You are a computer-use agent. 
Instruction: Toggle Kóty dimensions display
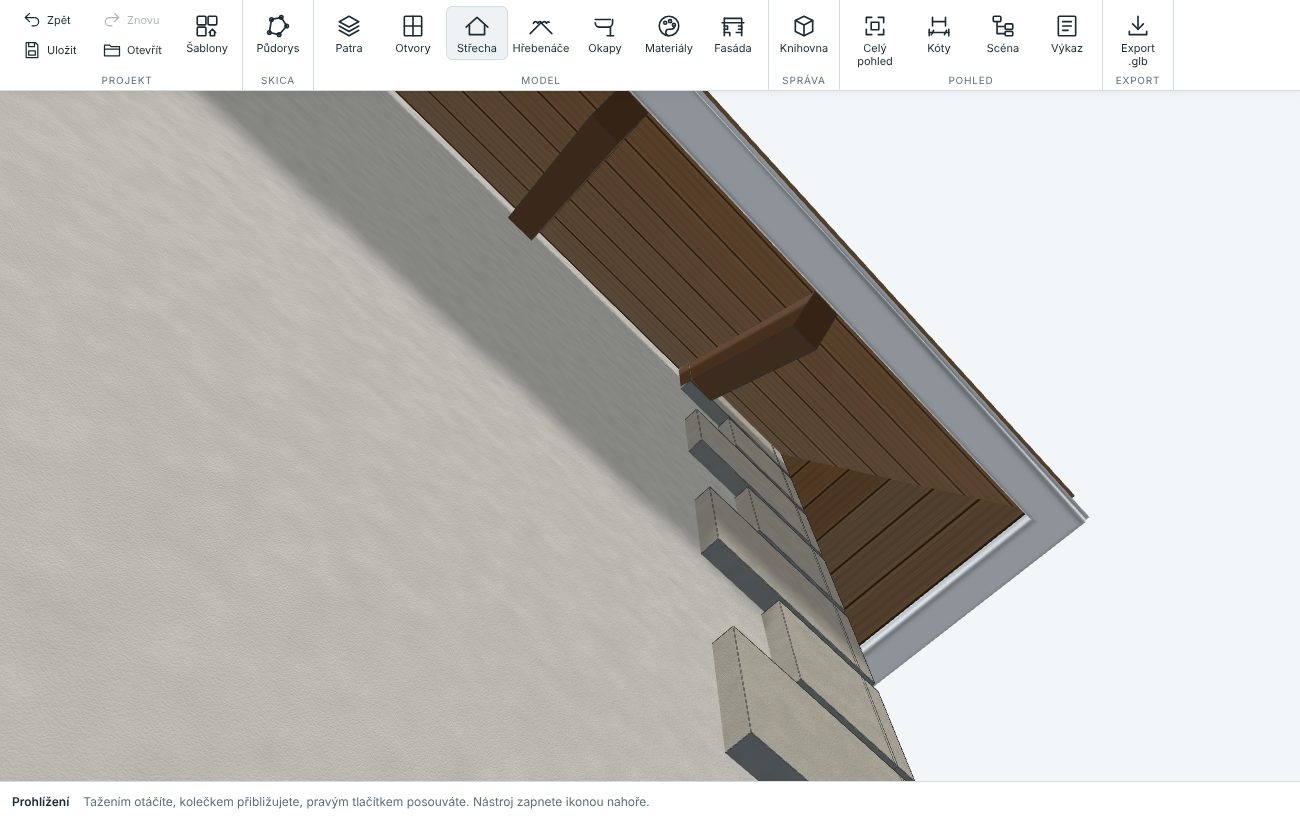coord(939,33)
